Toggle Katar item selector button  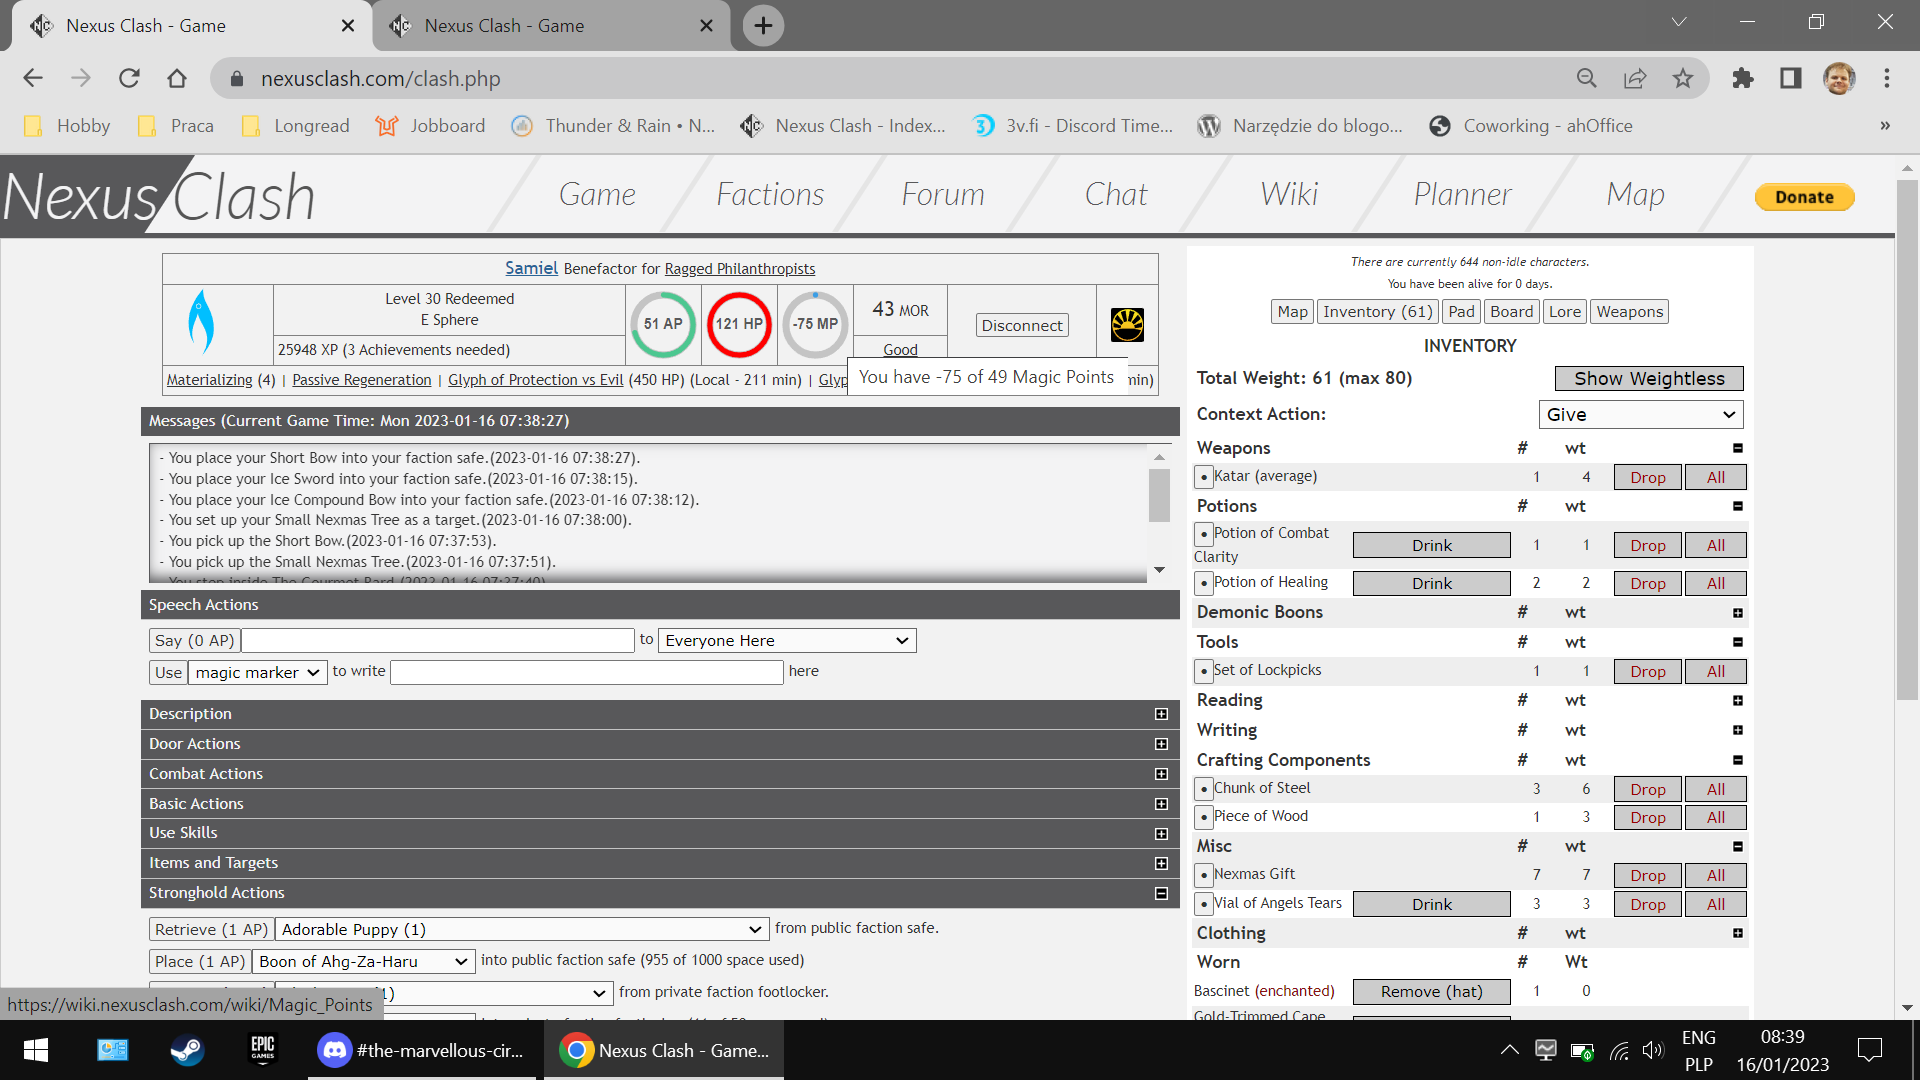click(x=1204, y=477)
